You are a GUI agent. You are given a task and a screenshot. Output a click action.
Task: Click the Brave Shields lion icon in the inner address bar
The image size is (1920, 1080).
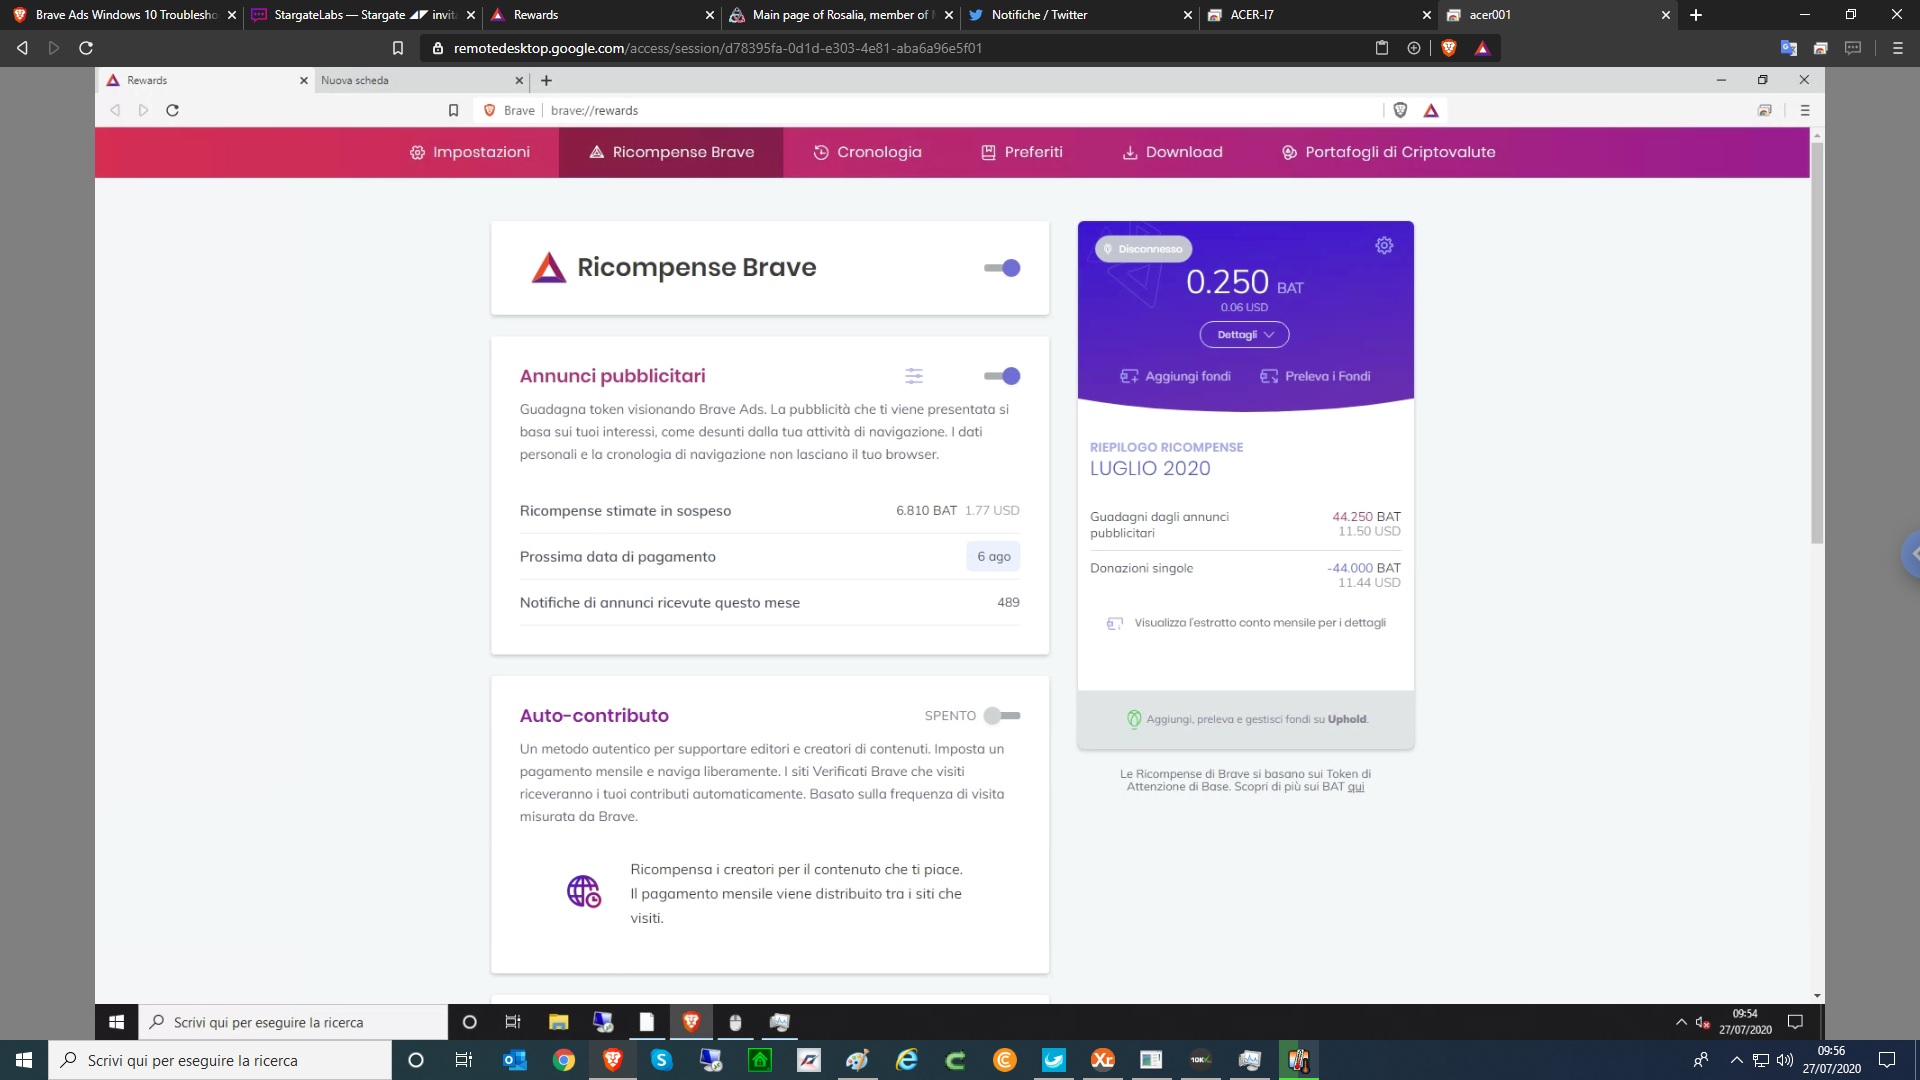tap(1400, 110)
